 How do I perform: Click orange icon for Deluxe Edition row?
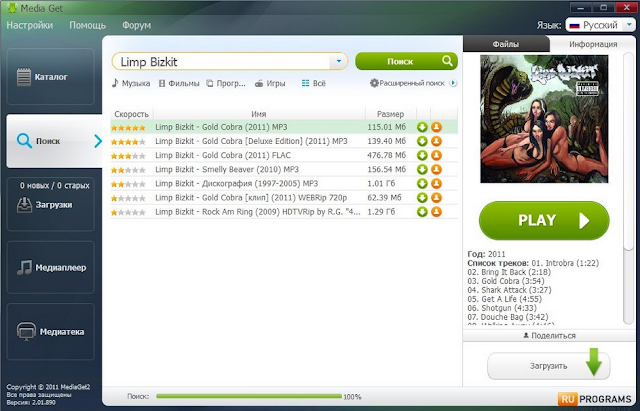pyautogui.click(x=436, y=141)
